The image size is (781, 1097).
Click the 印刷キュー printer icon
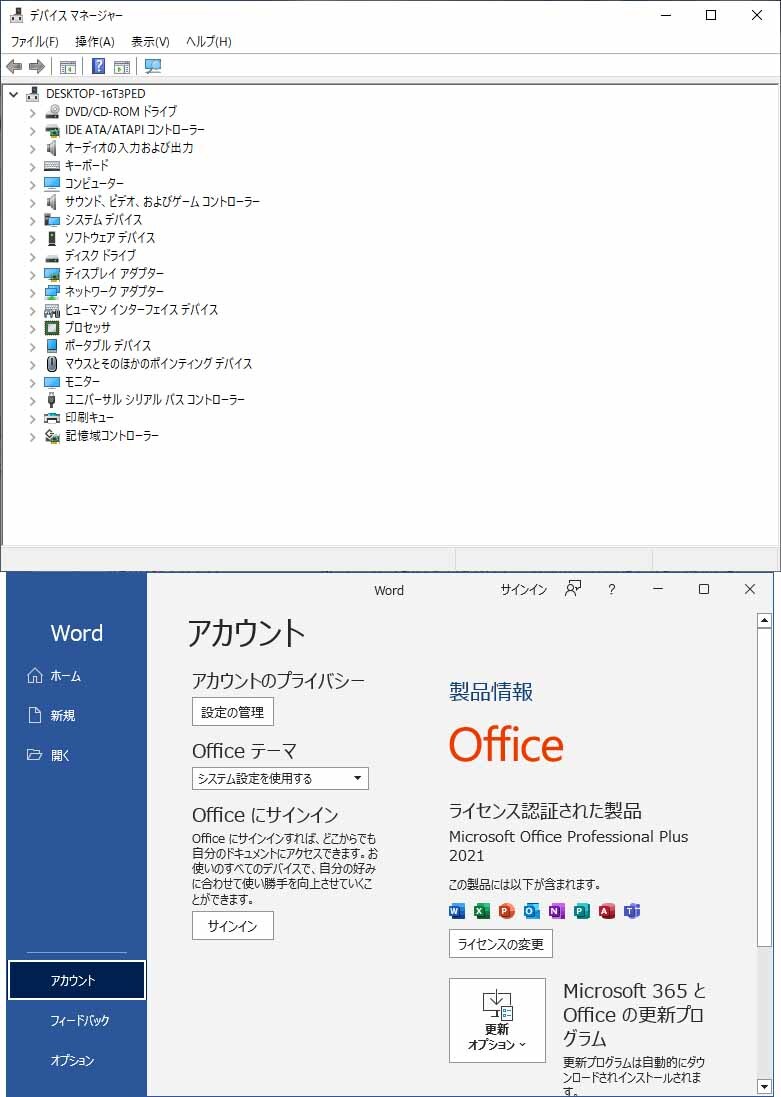coord(52,418)
